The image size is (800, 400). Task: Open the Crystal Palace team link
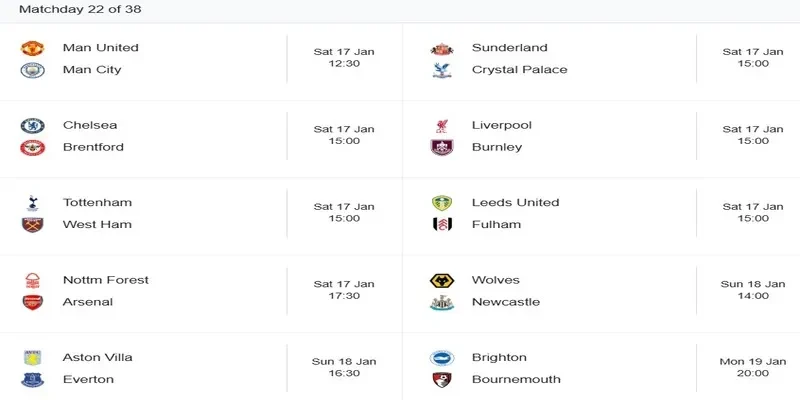click(x=519, y=70)
